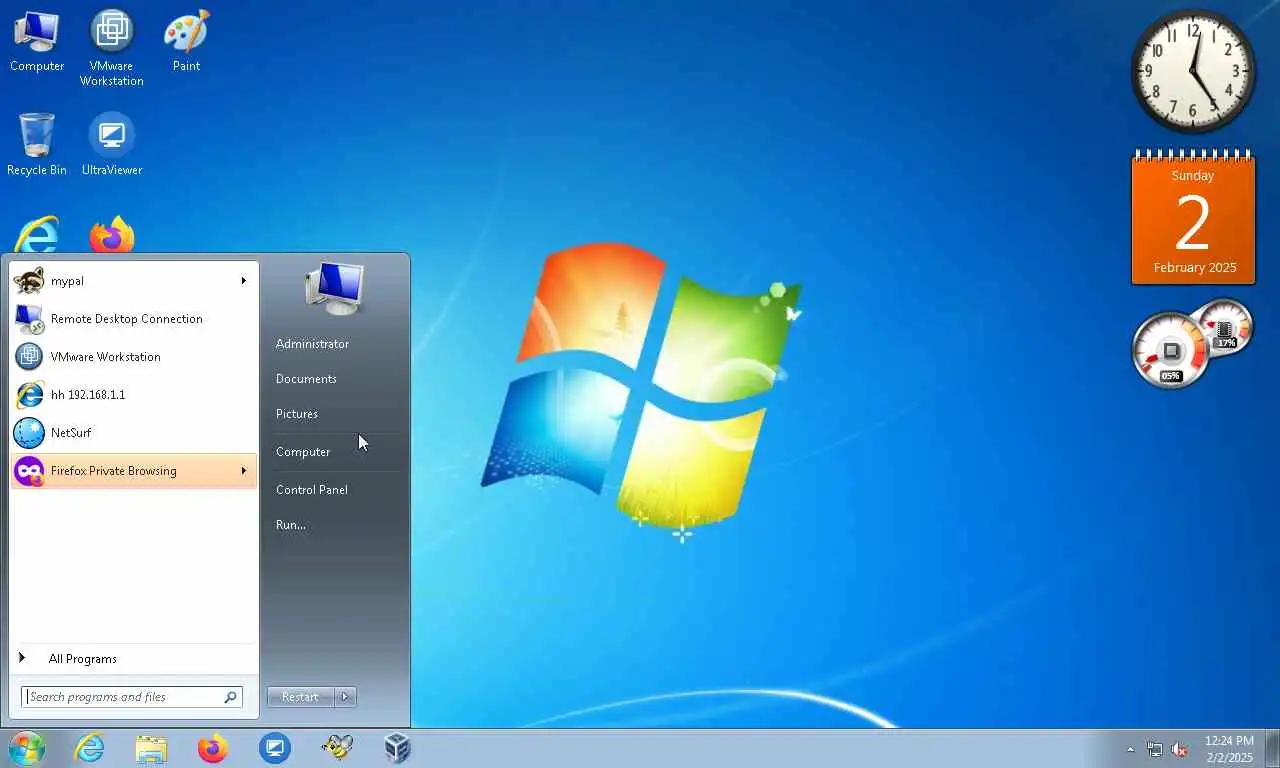Open the Paint desktop icon
The width and height of the screenshot is (1280, 768).
(x=186, y=42)
